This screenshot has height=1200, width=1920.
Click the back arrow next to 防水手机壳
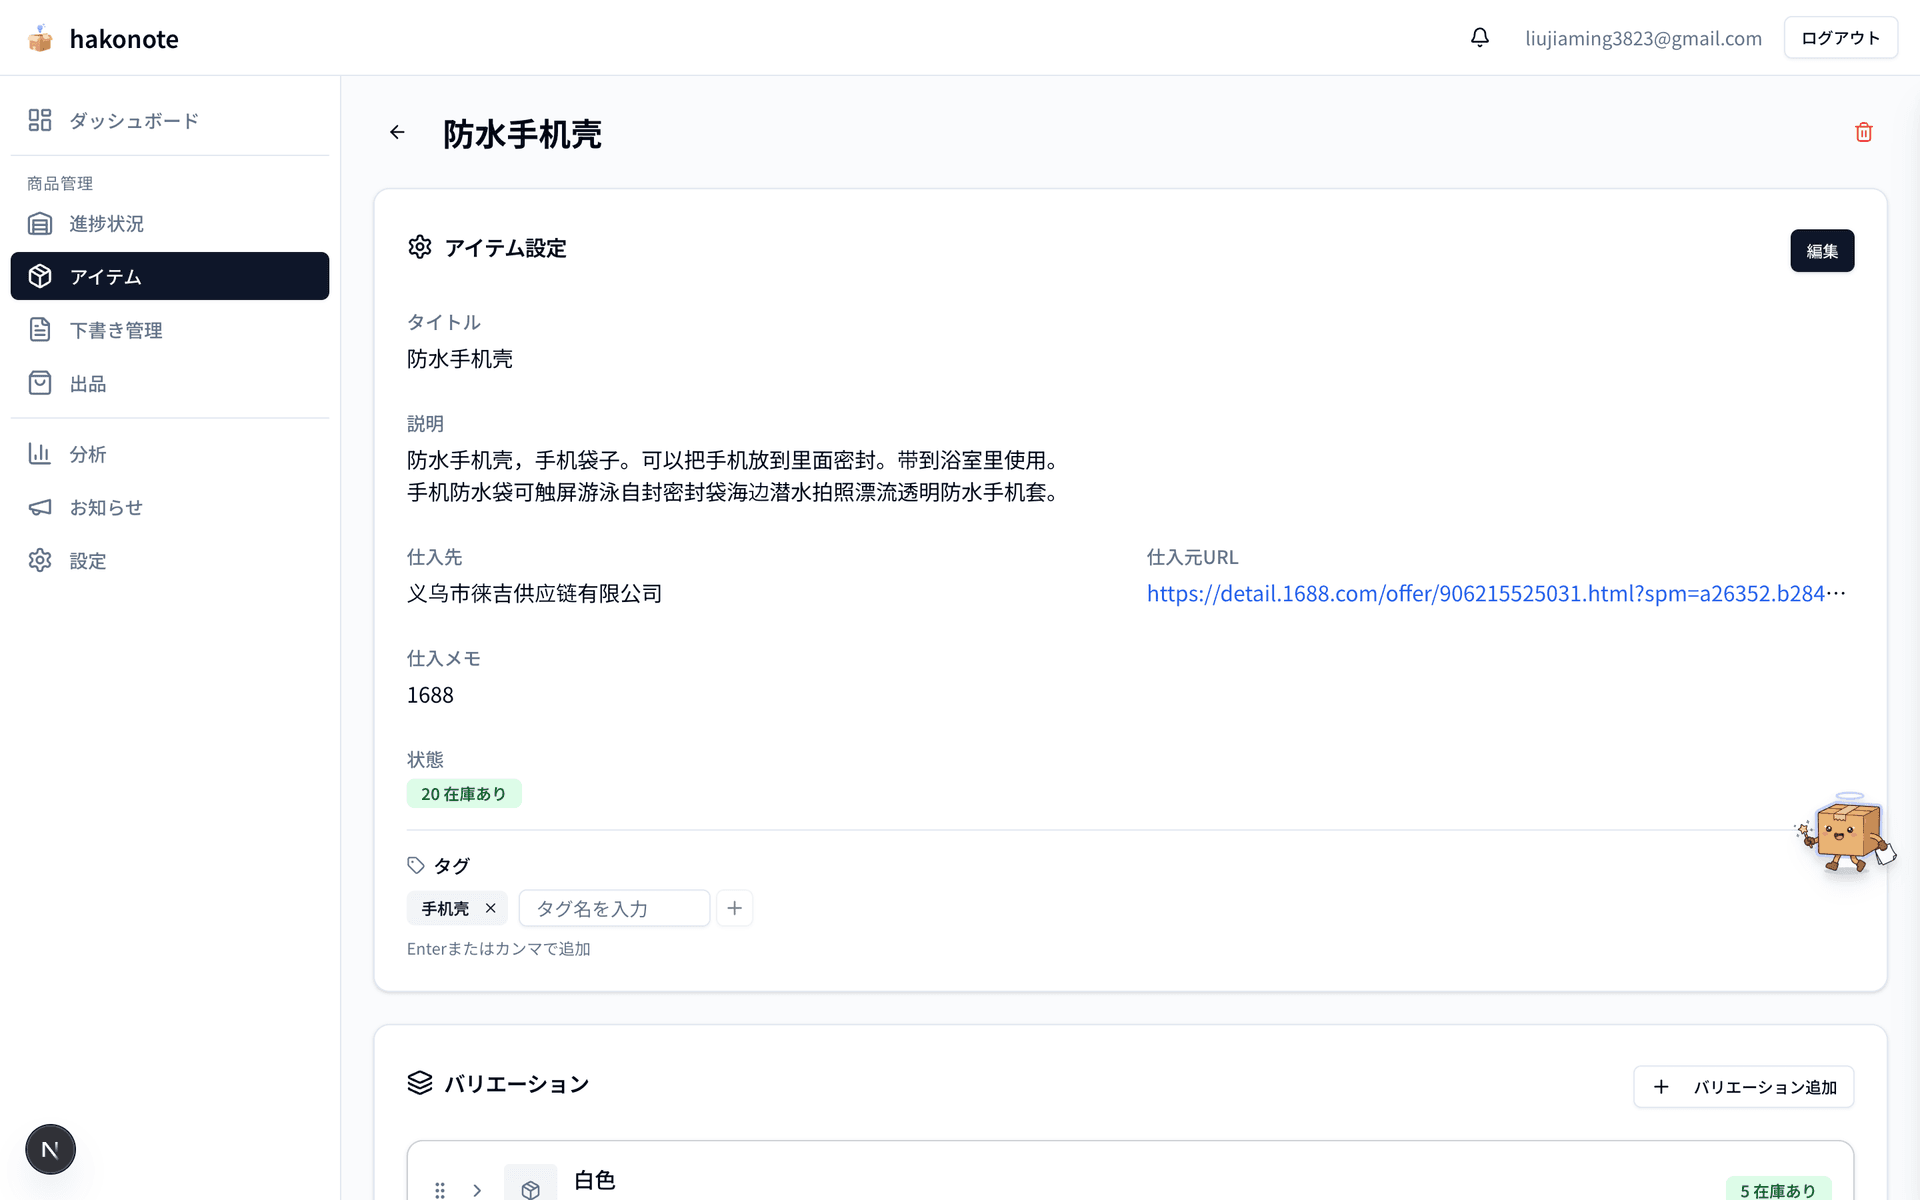click(397, 131)
